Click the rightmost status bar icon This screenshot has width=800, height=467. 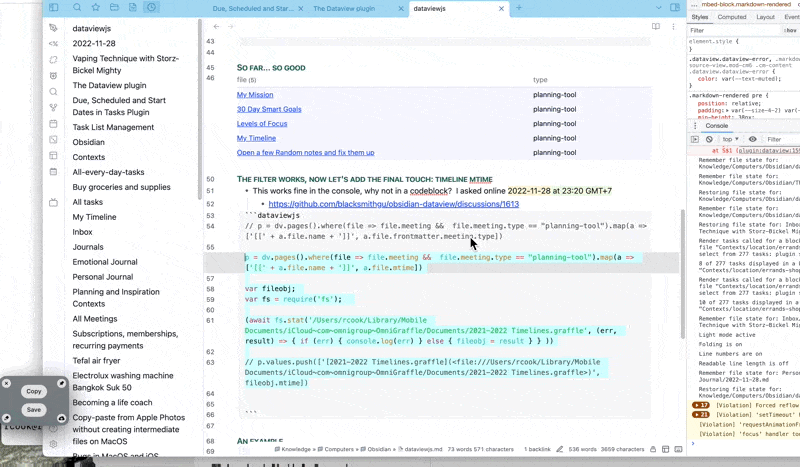678,449
